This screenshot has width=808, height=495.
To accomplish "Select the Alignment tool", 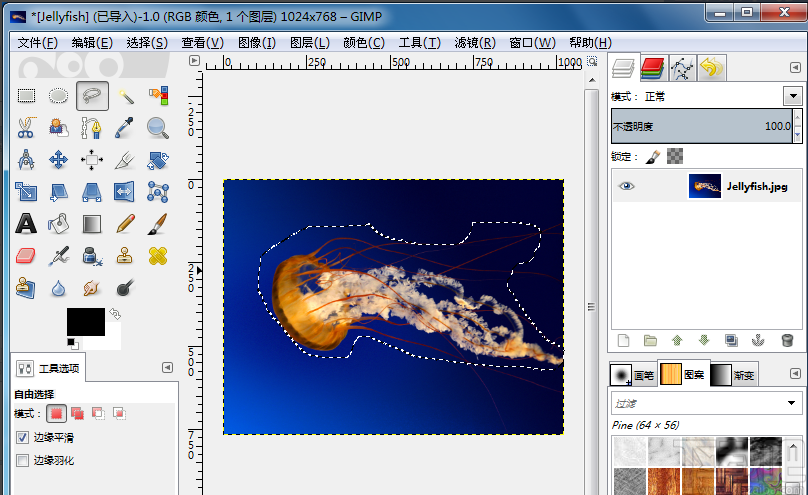I will tap(91, 160).
